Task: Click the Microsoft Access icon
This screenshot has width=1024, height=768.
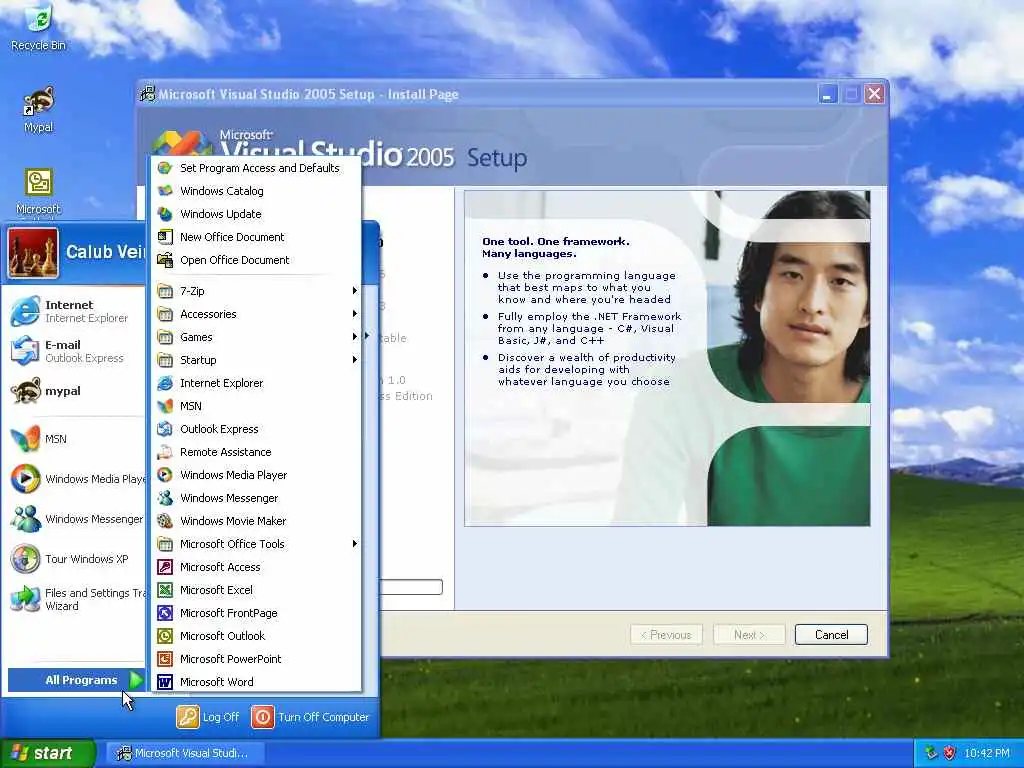Action: click(x=165, y=567)
